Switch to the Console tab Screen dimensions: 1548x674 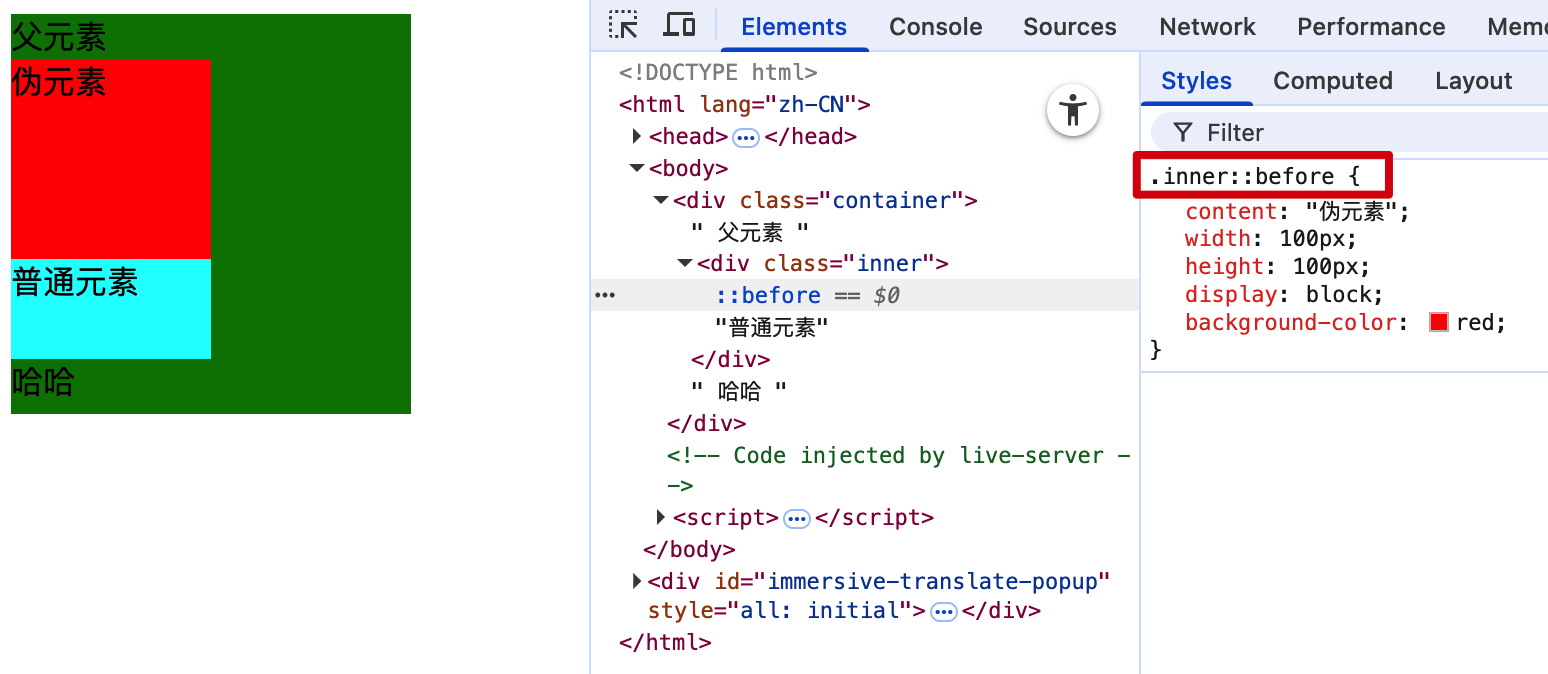click(935, 27)
